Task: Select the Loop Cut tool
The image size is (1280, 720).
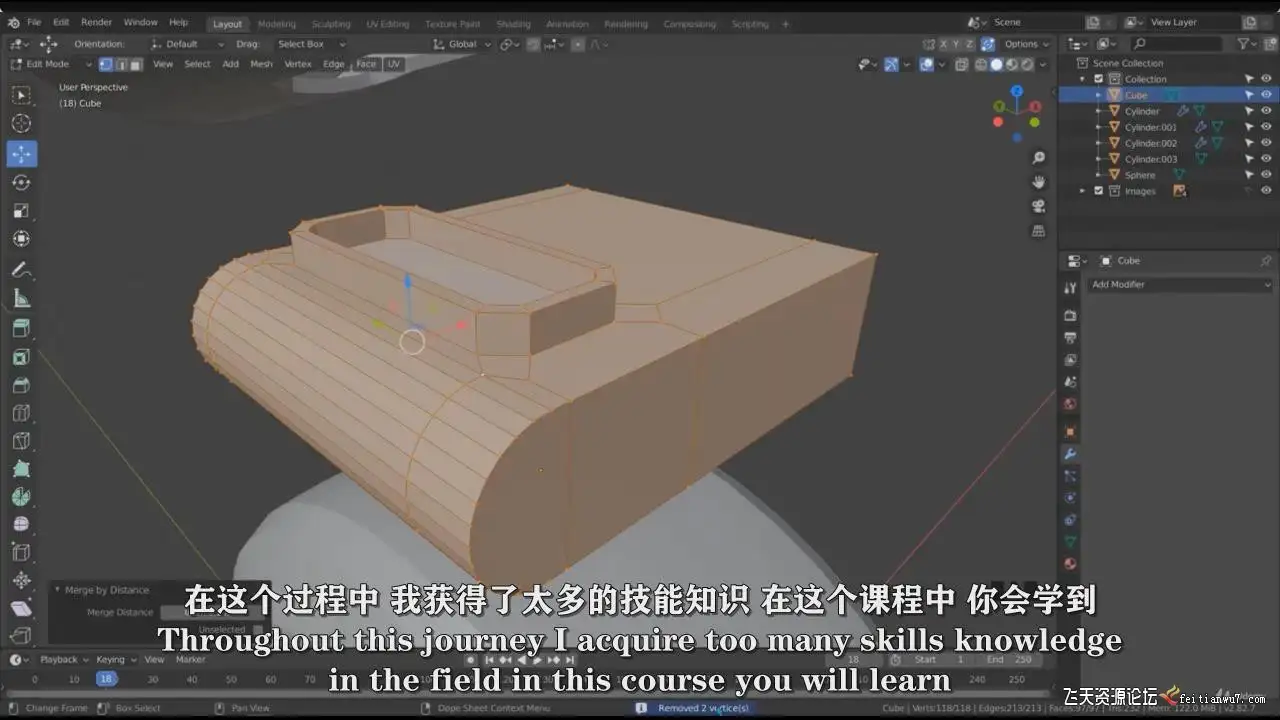Action: click(x=21, y=413)
